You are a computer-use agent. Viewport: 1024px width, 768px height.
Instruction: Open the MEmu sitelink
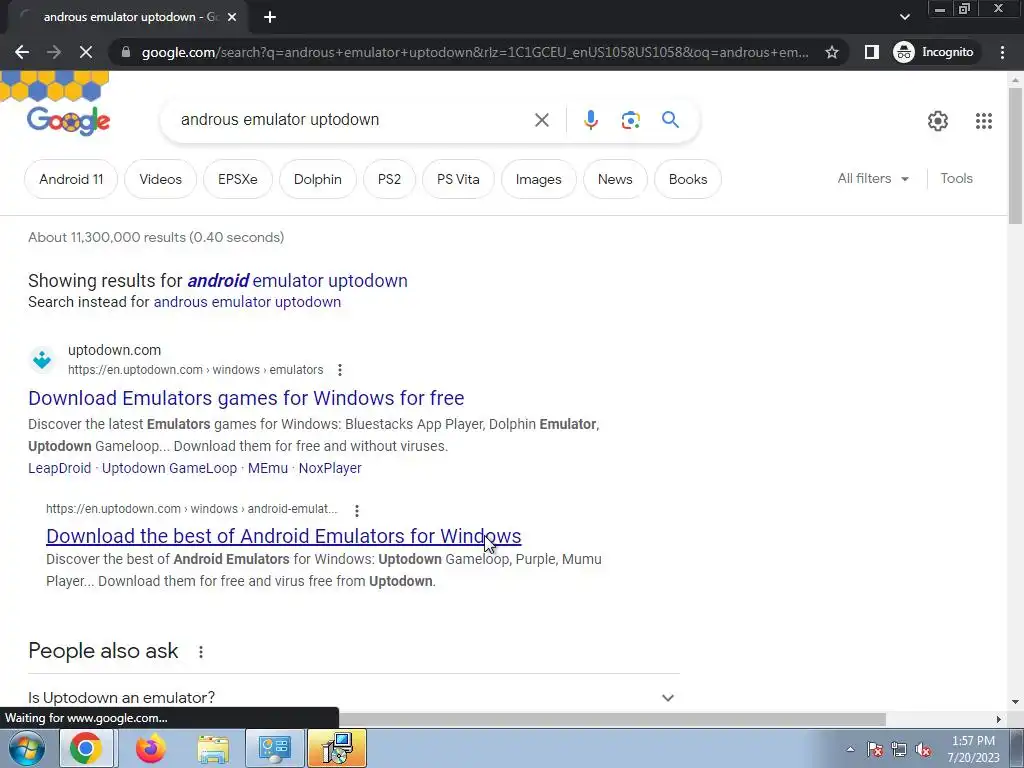[x=268, y=468]
